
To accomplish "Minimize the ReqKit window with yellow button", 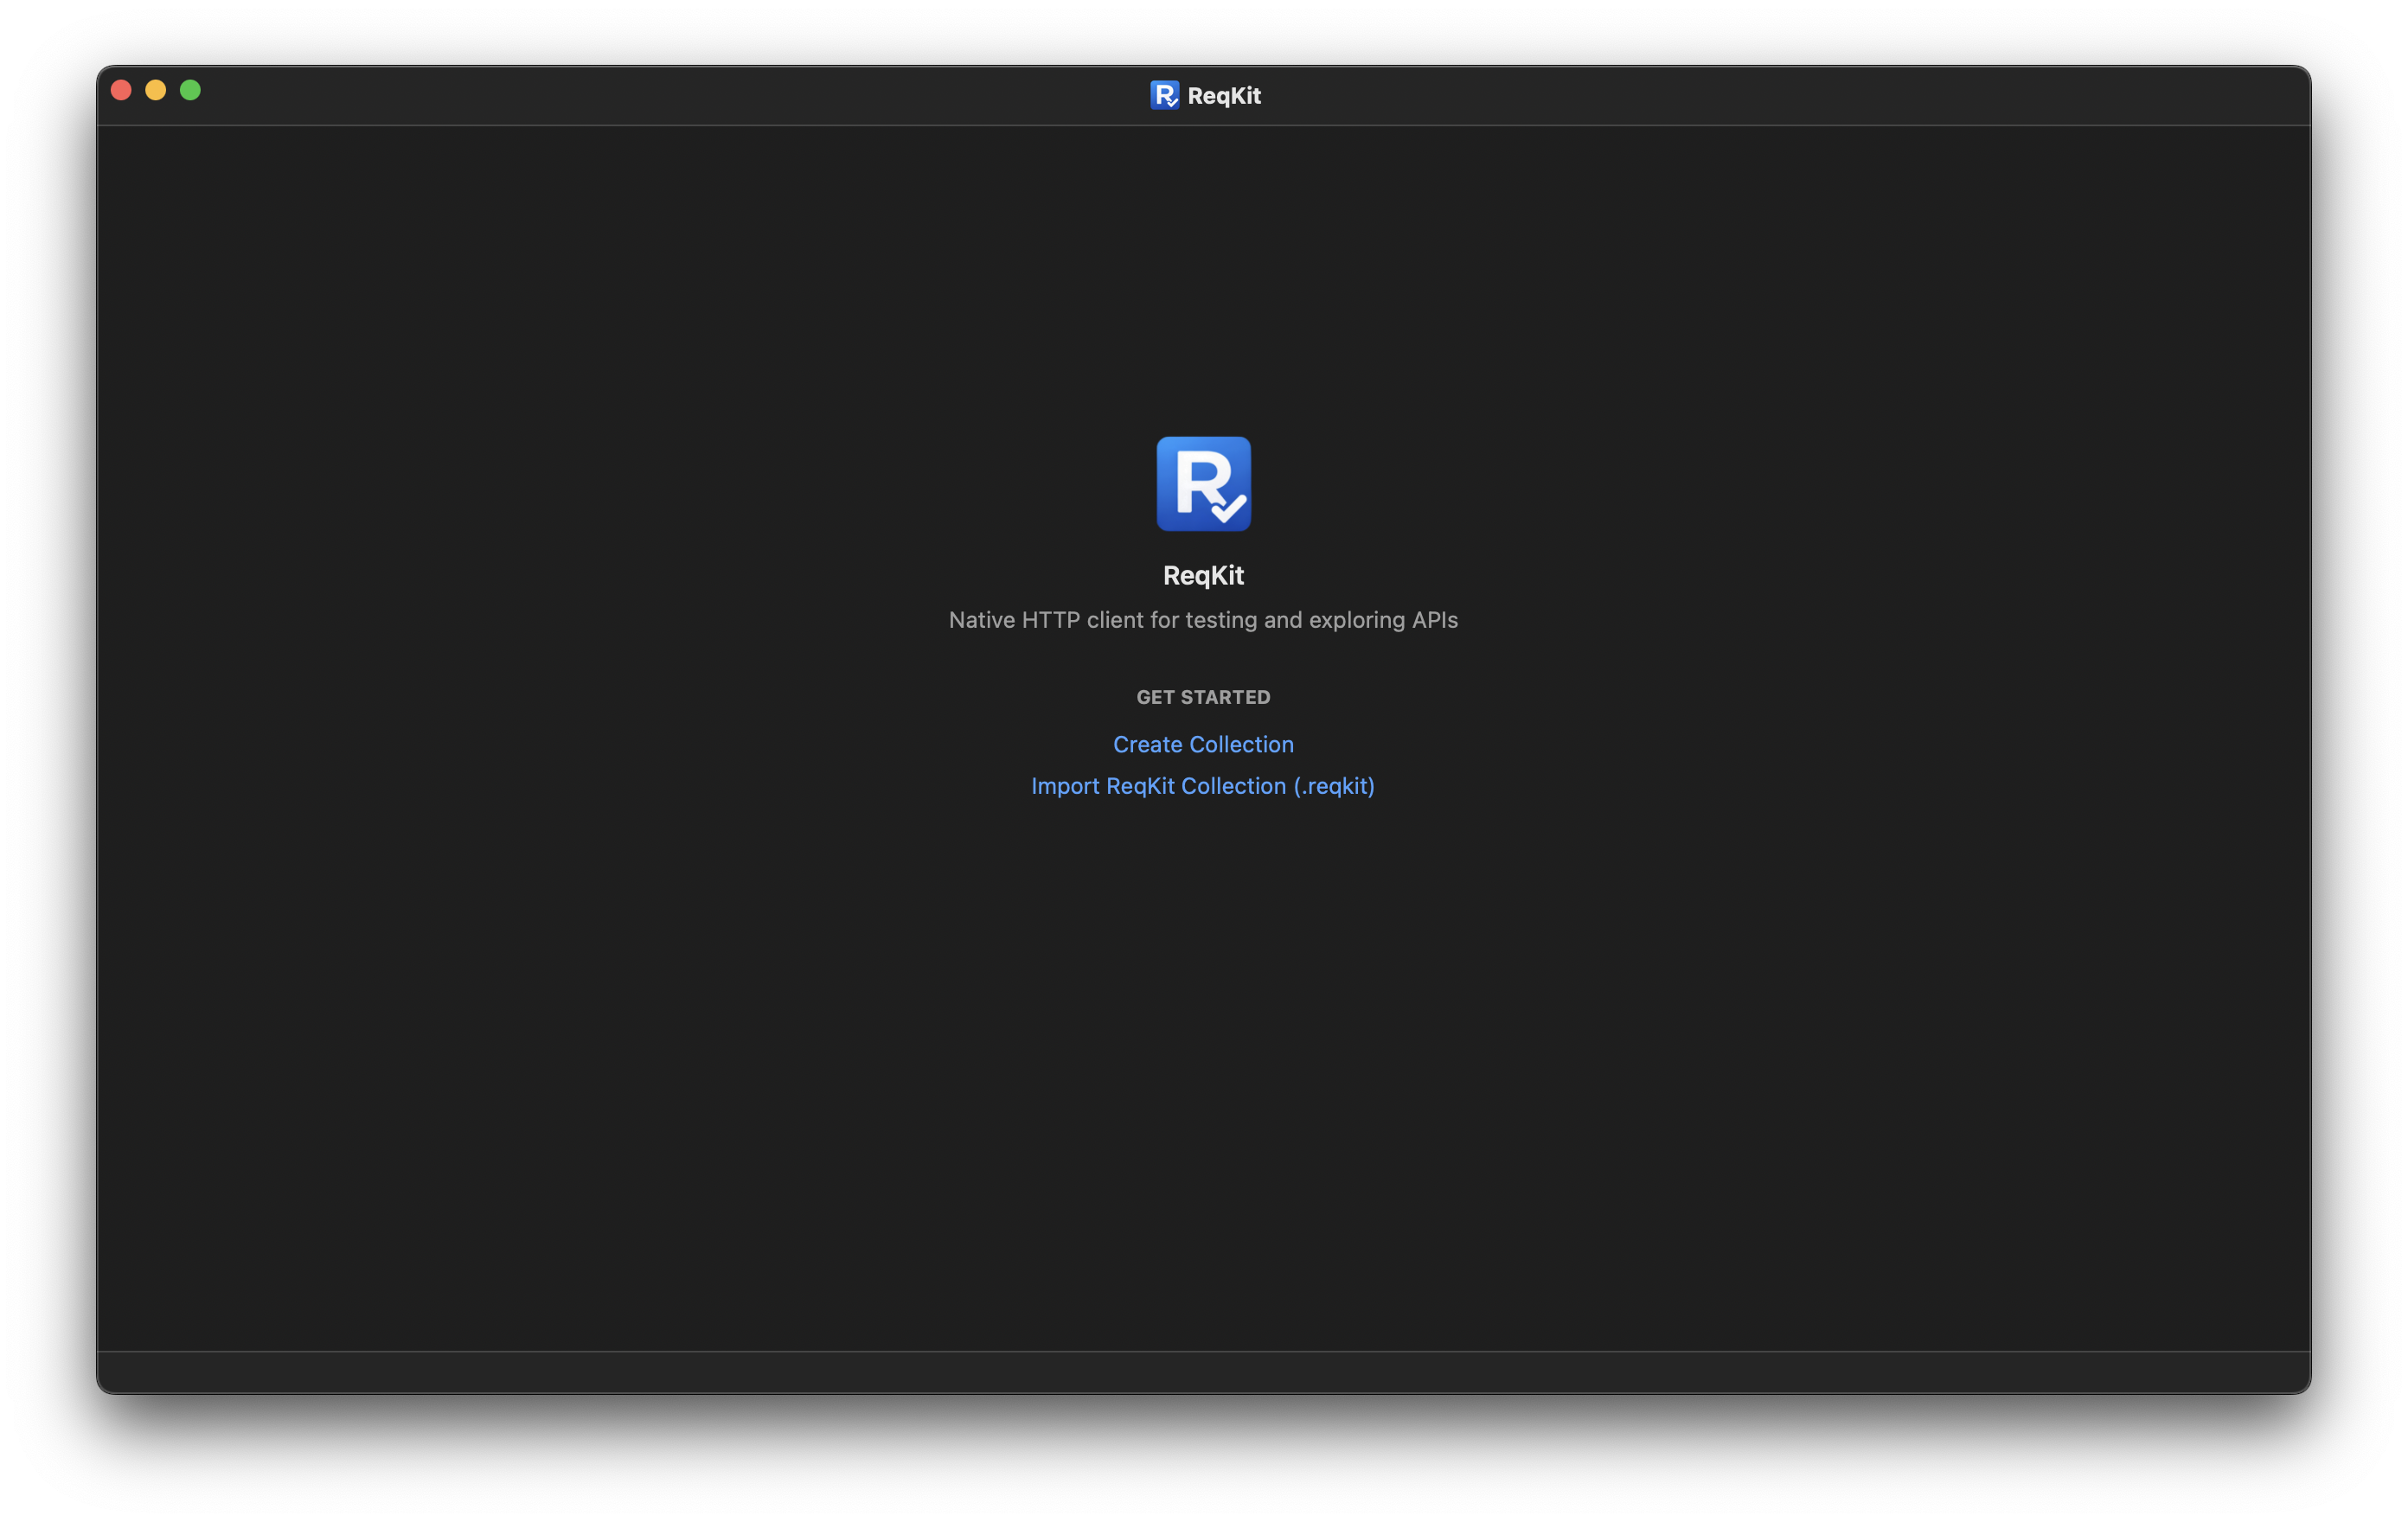I will tap(156, 90).
